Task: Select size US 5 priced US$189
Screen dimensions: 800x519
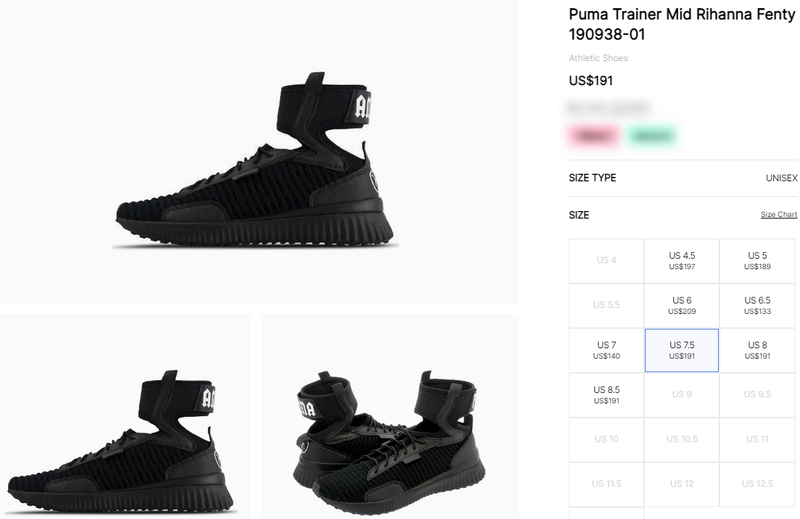Action: tap(758, 261)
